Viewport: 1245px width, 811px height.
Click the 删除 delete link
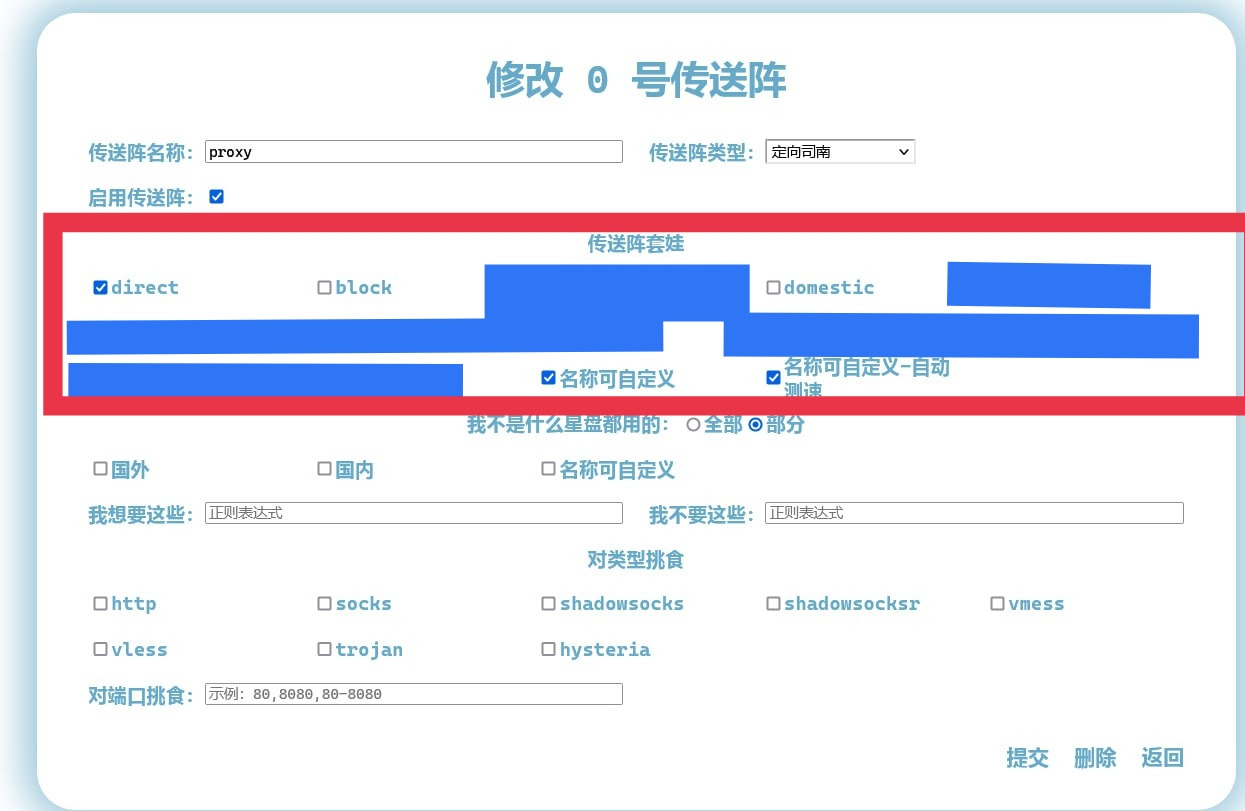1094,758
